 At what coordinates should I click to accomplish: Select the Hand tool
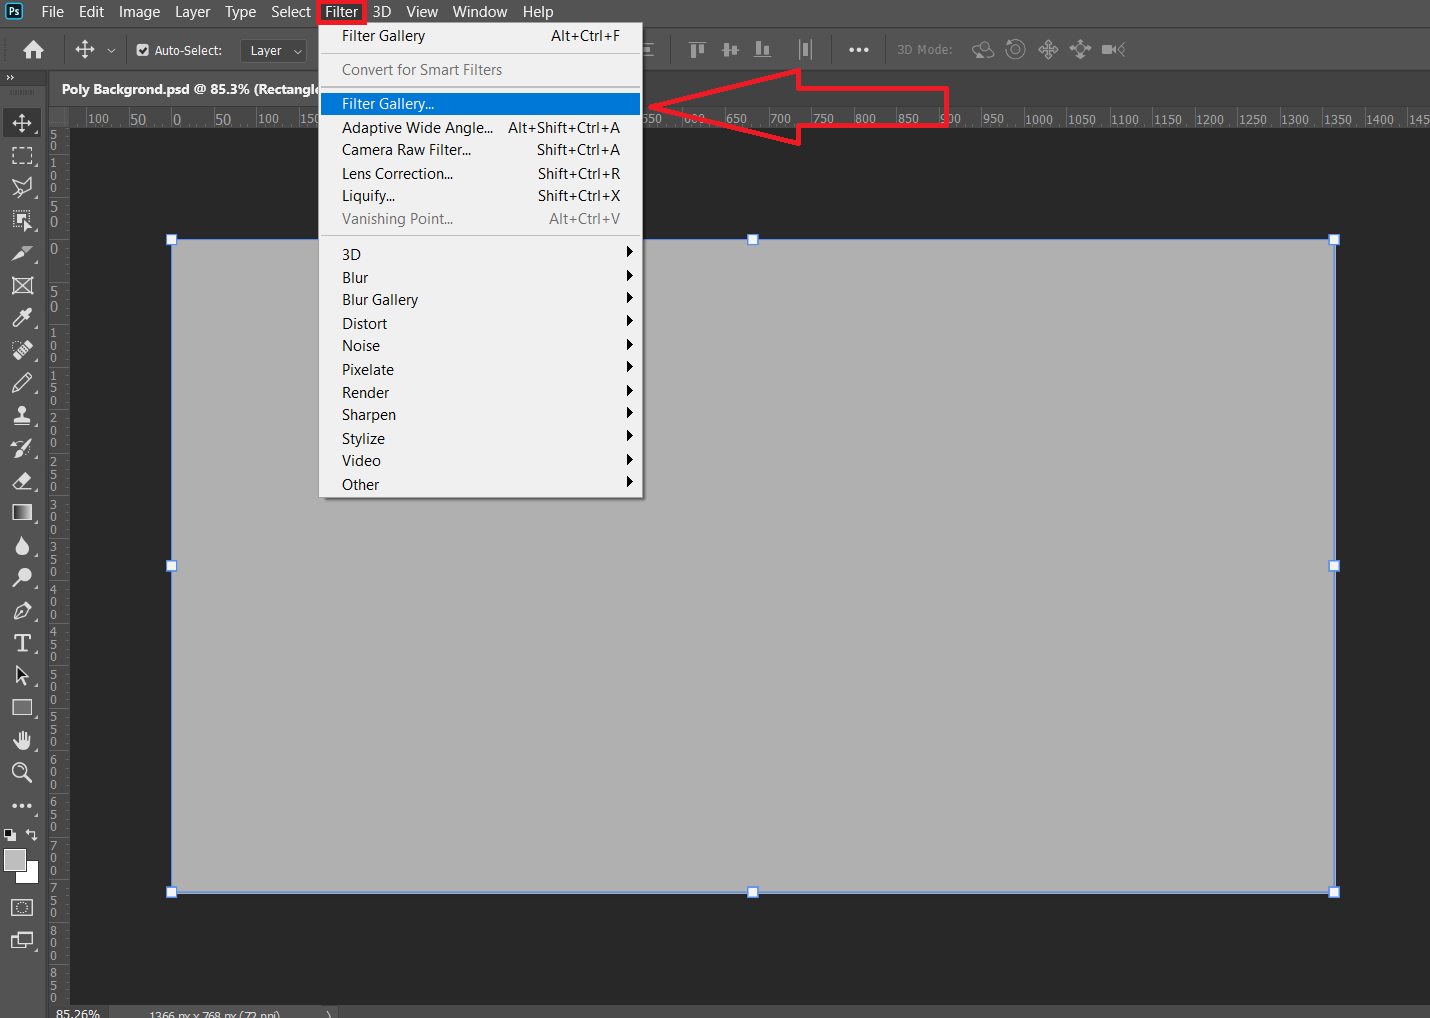click(22, 740)
